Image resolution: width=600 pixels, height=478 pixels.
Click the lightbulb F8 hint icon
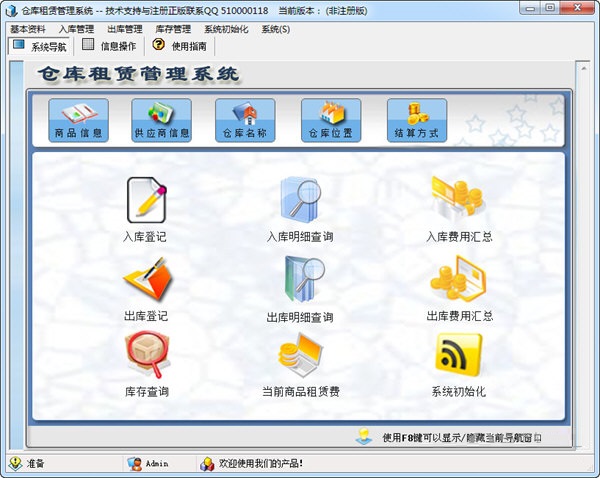(x=364, y=436)
